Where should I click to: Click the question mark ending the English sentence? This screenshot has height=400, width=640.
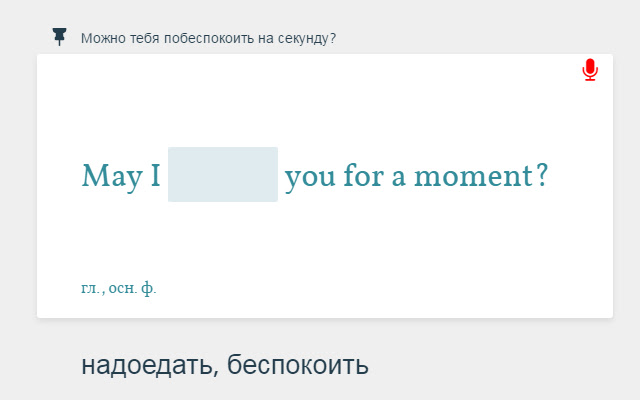(x=541, y=177)
